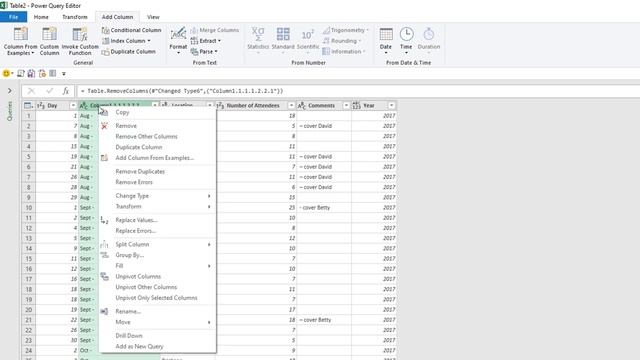
Task: Click the fx function icon
Action: point(65,91)
